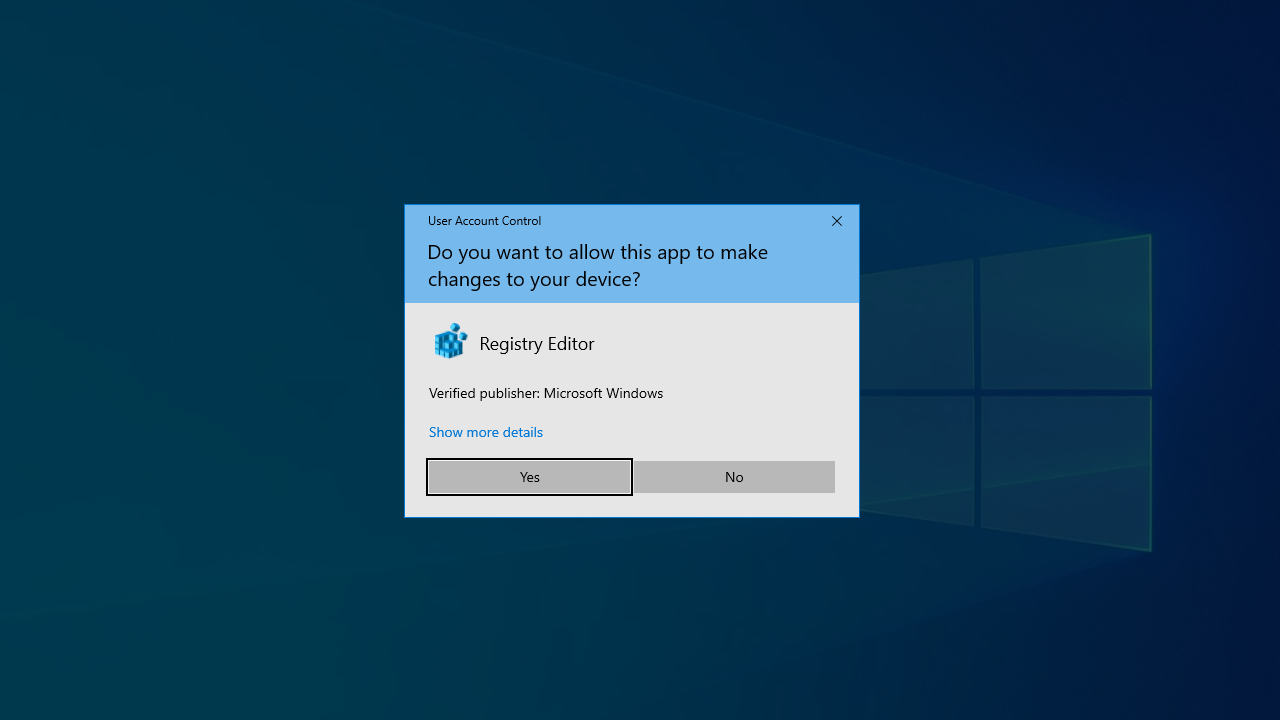Image resolution: width=1280 pixels, height=720 pixels.
Task: Select the Registry Editor app name text
Action: tap(537, 344)
